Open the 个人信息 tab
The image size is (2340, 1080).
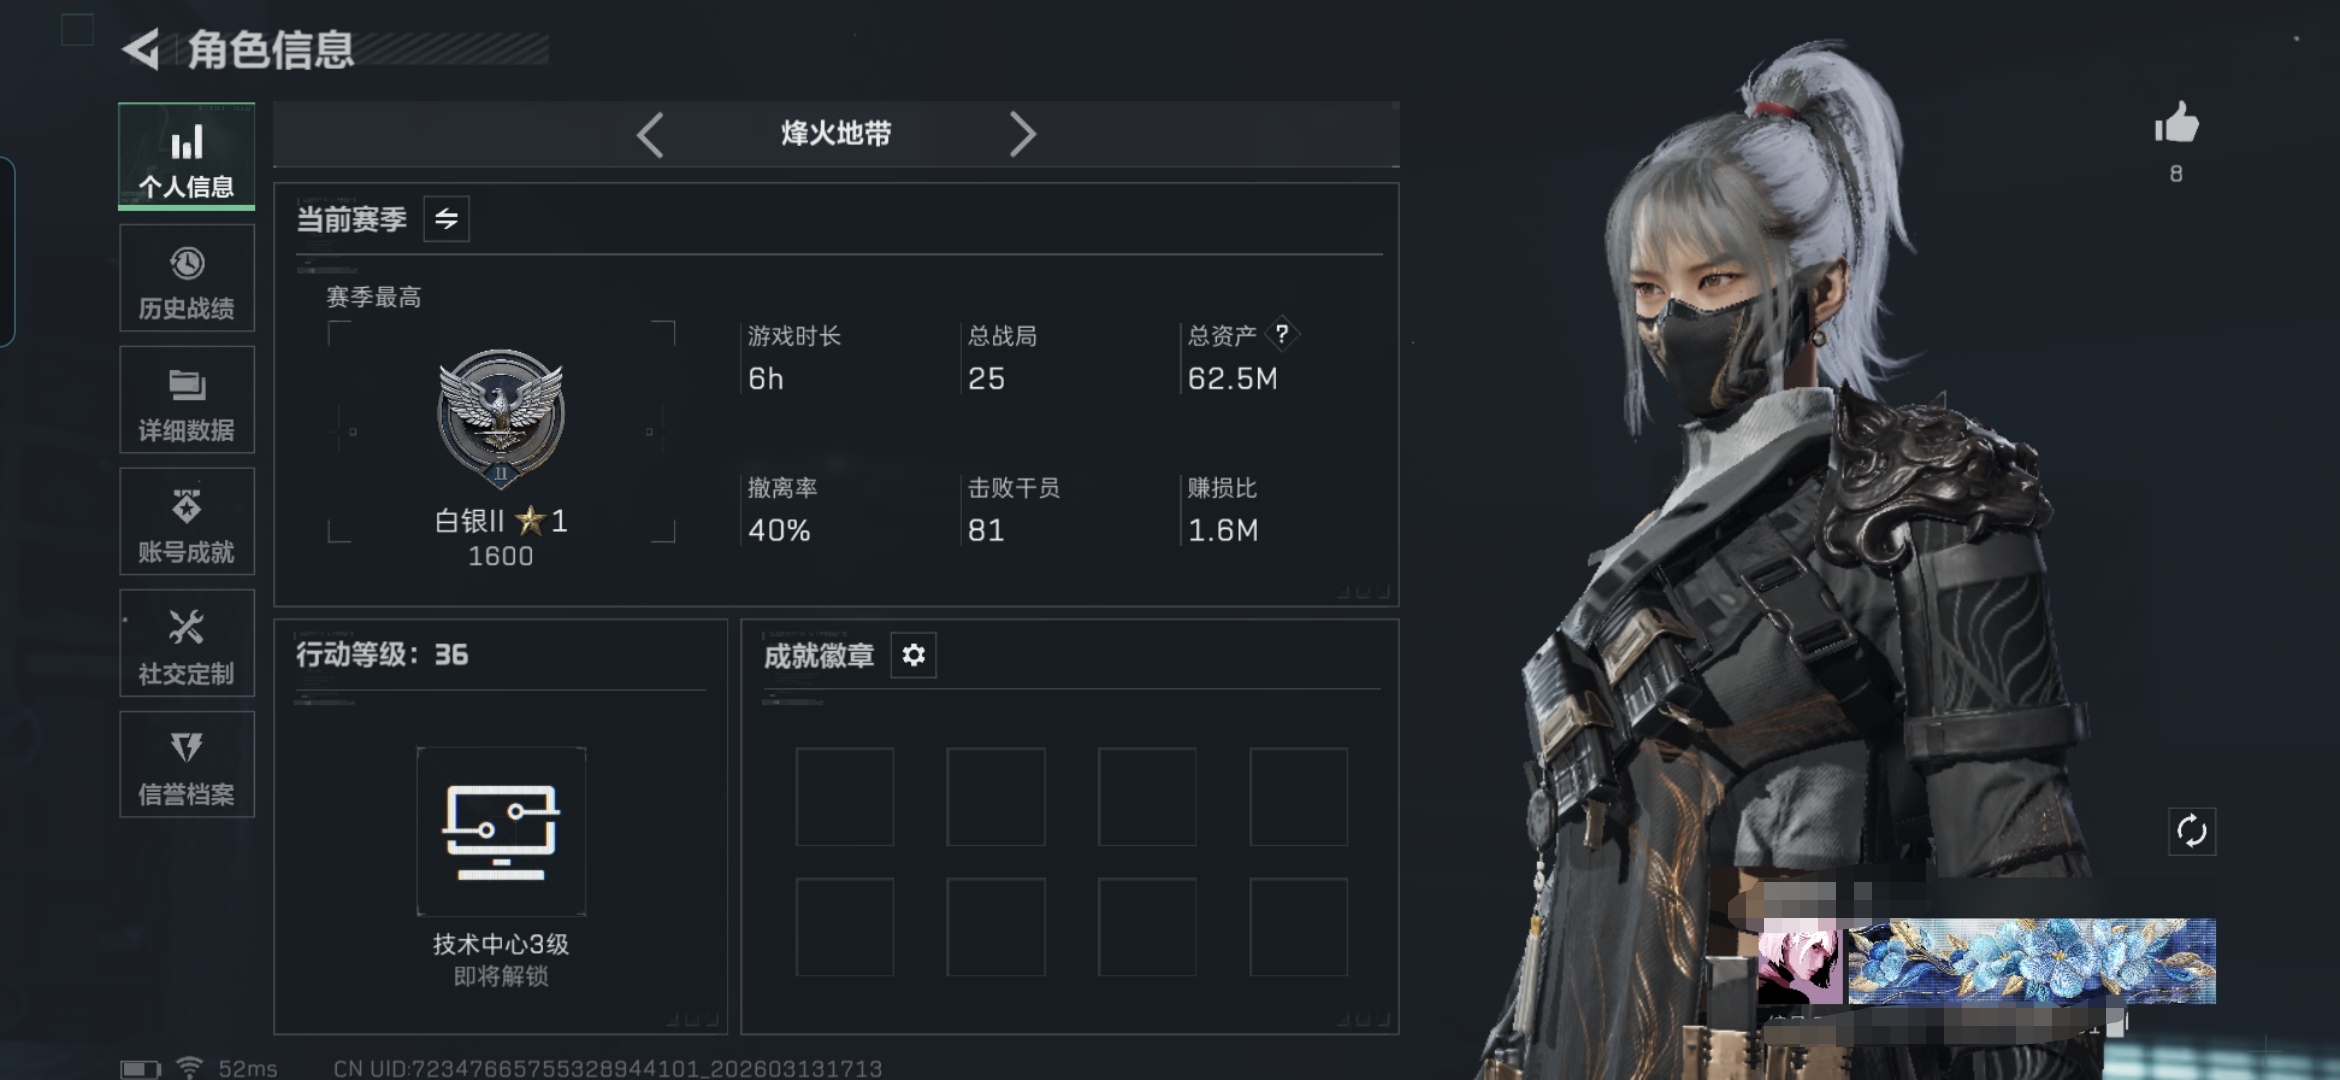pos(187,156)
